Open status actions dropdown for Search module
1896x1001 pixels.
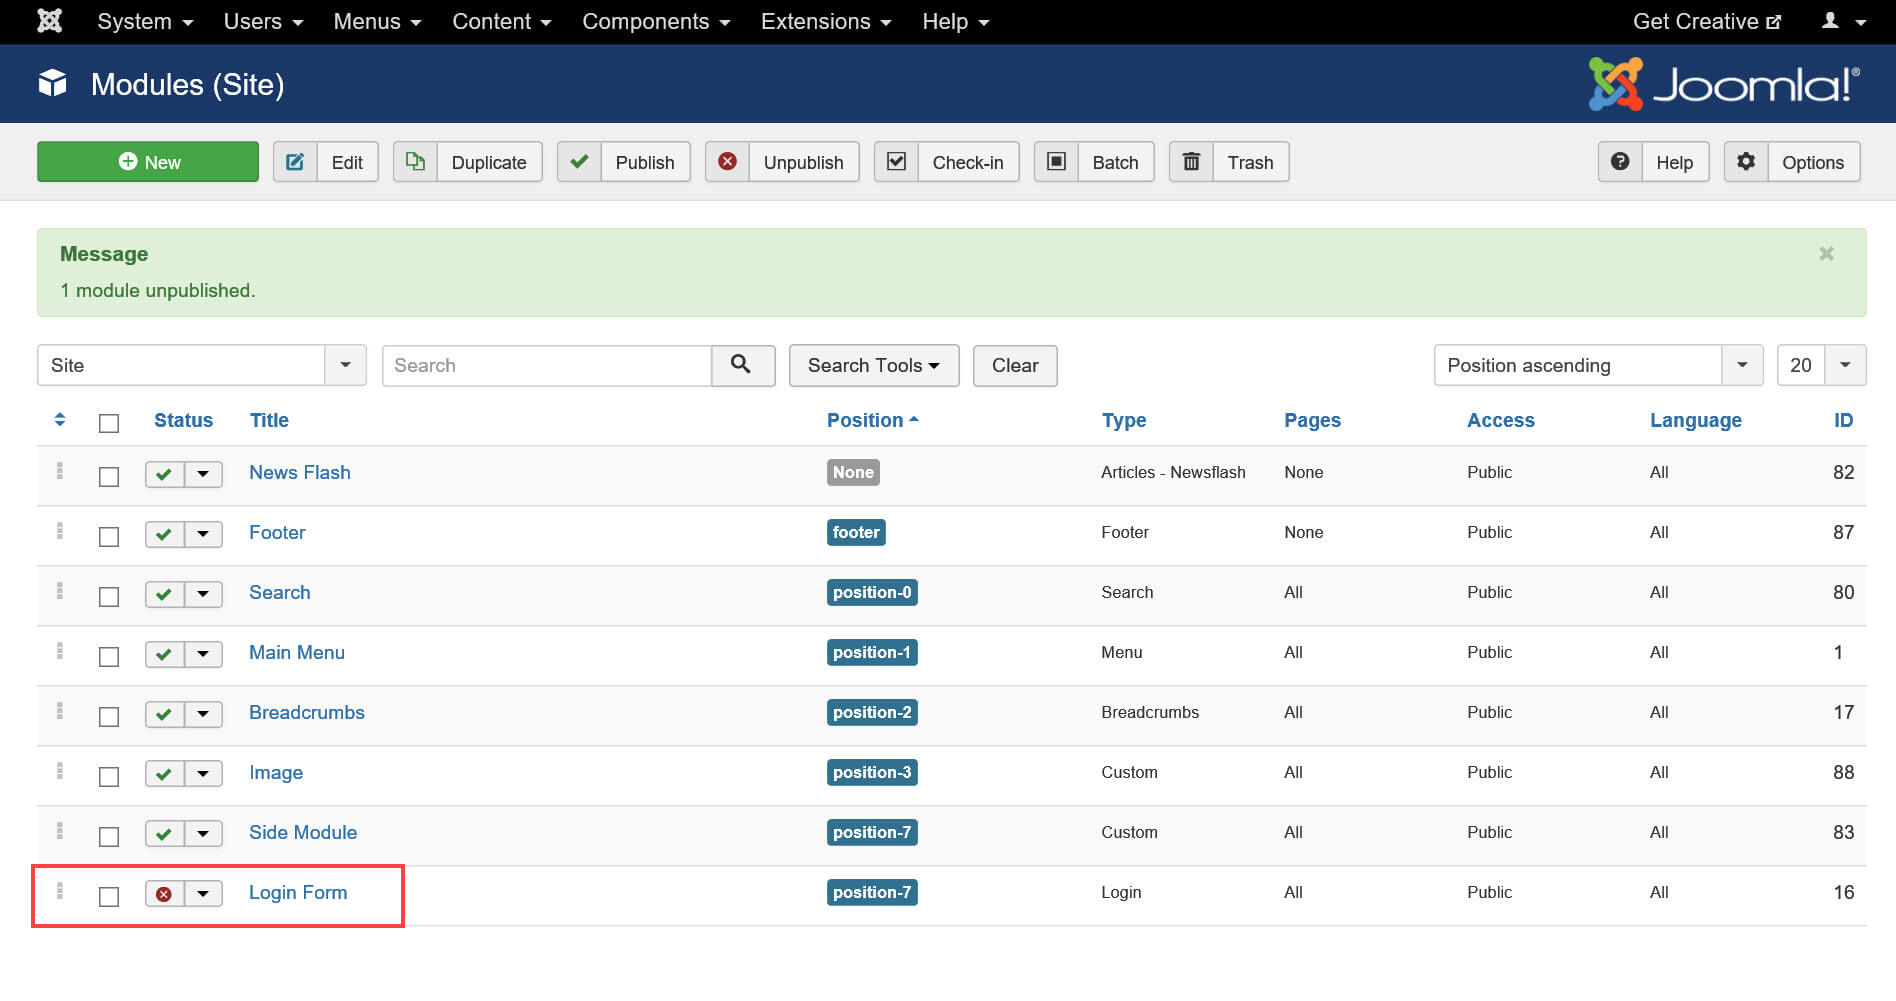click(x=203, y=594)
